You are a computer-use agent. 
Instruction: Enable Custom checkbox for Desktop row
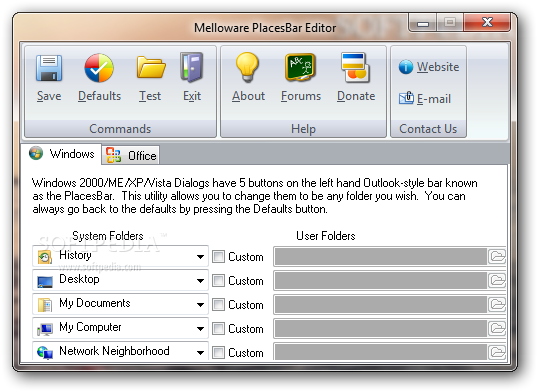coord(218,281)
